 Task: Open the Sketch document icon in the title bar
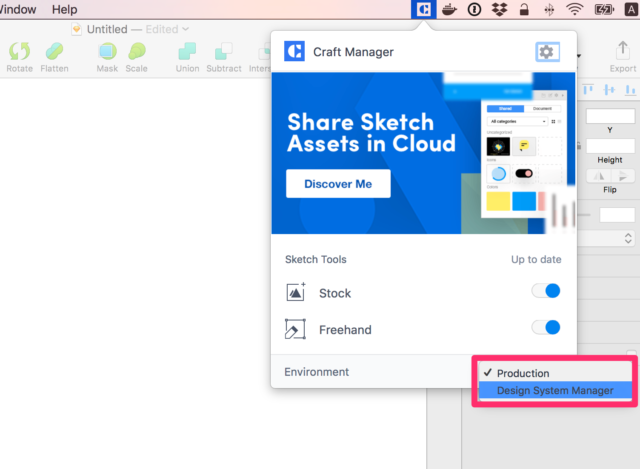point(76,29)
